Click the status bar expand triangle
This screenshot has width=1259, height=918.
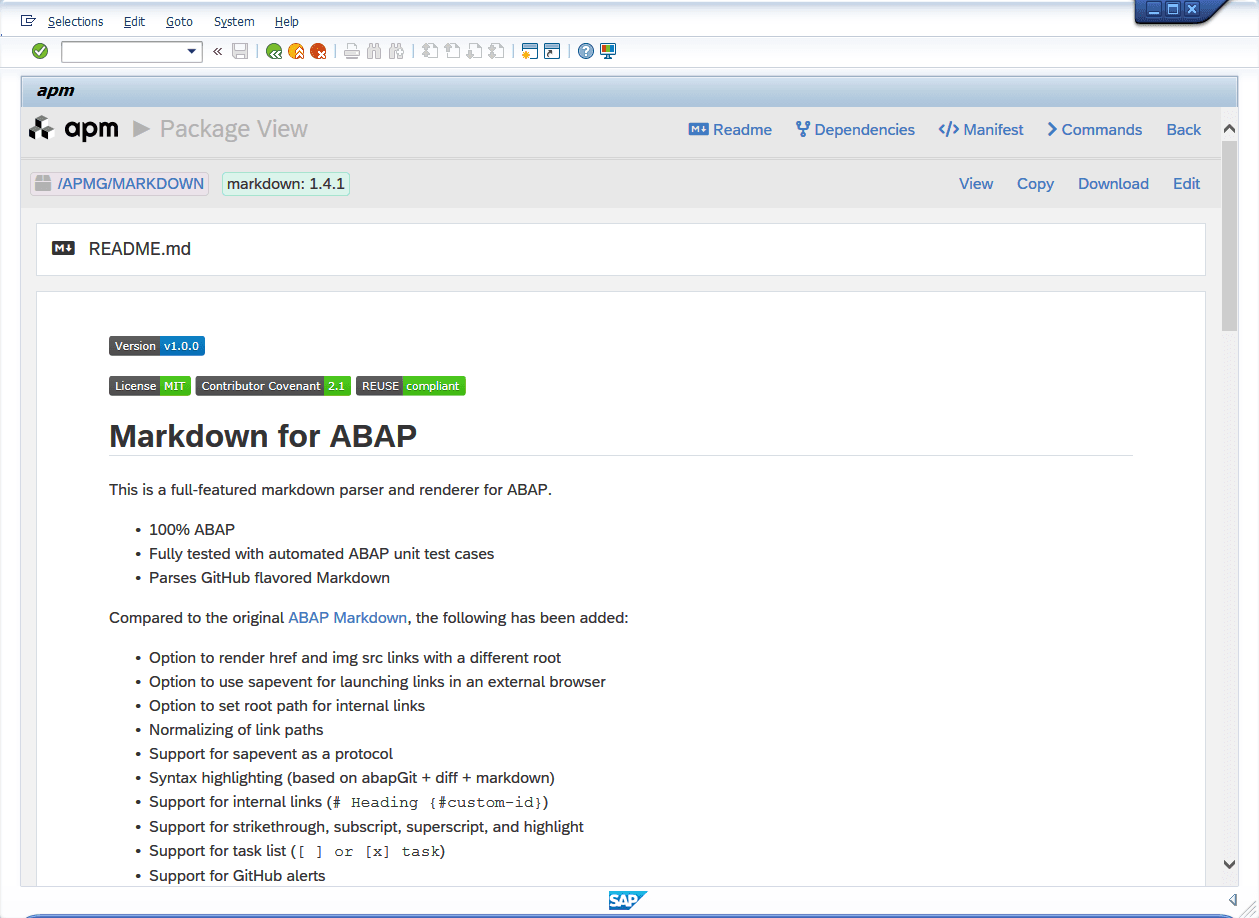pyautogui.click(x=1233, y=900)
